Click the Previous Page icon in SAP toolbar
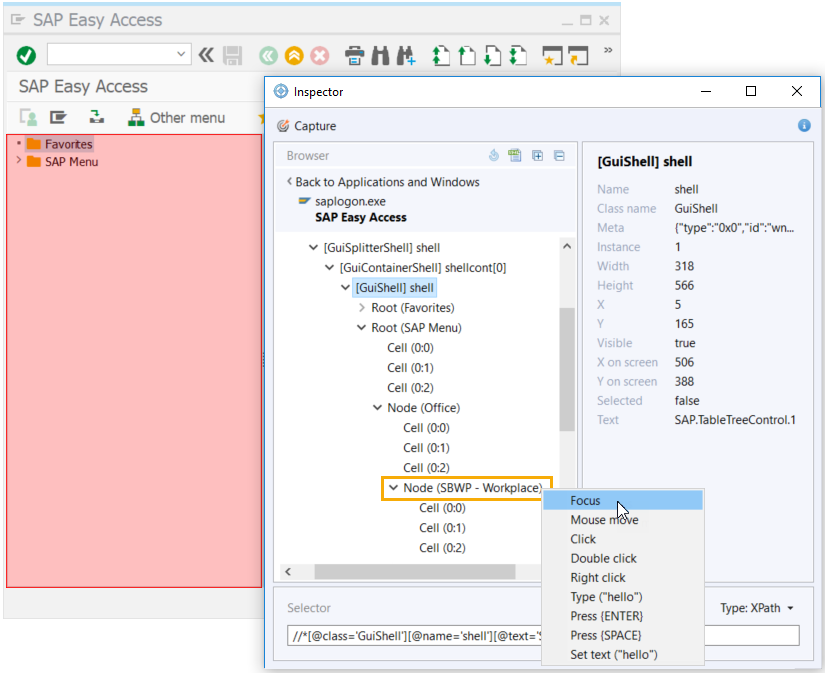The width and height of the screenshot is (825, 673). tap(466, 56)
